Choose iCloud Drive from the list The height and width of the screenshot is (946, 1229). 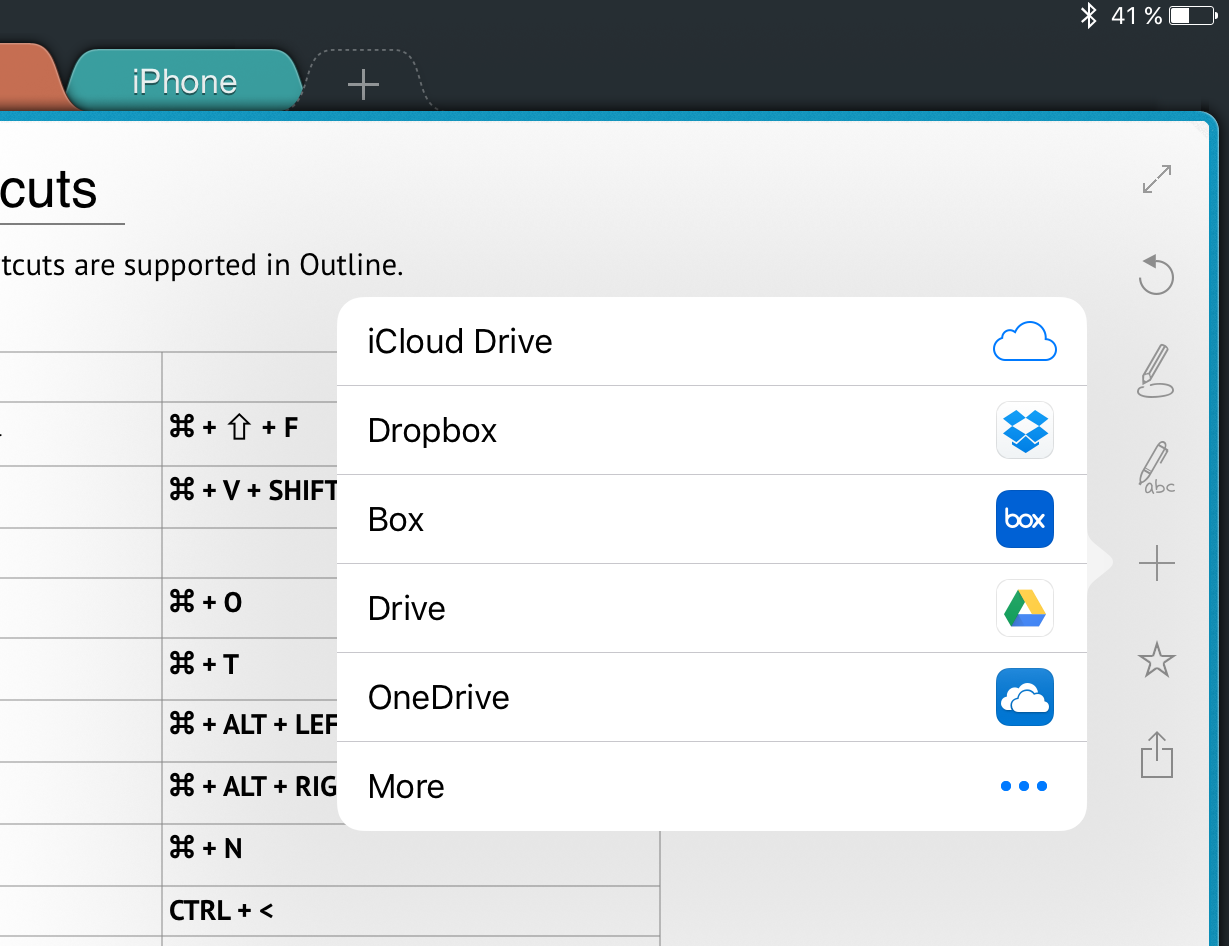[x=712, y=341]
